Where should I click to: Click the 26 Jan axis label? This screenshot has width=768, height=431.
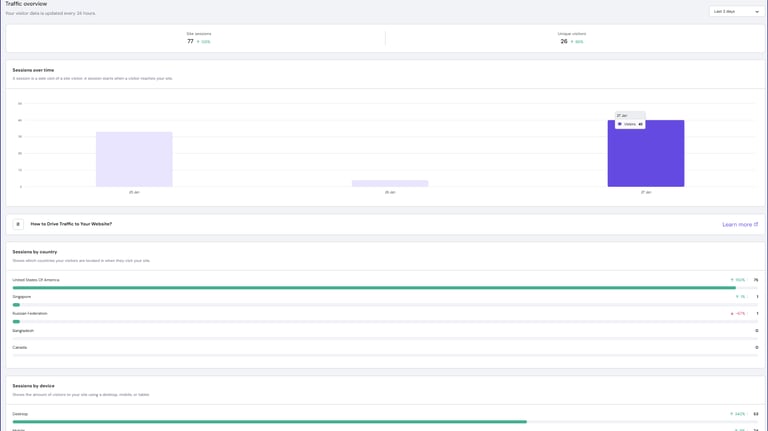point(390,192)
